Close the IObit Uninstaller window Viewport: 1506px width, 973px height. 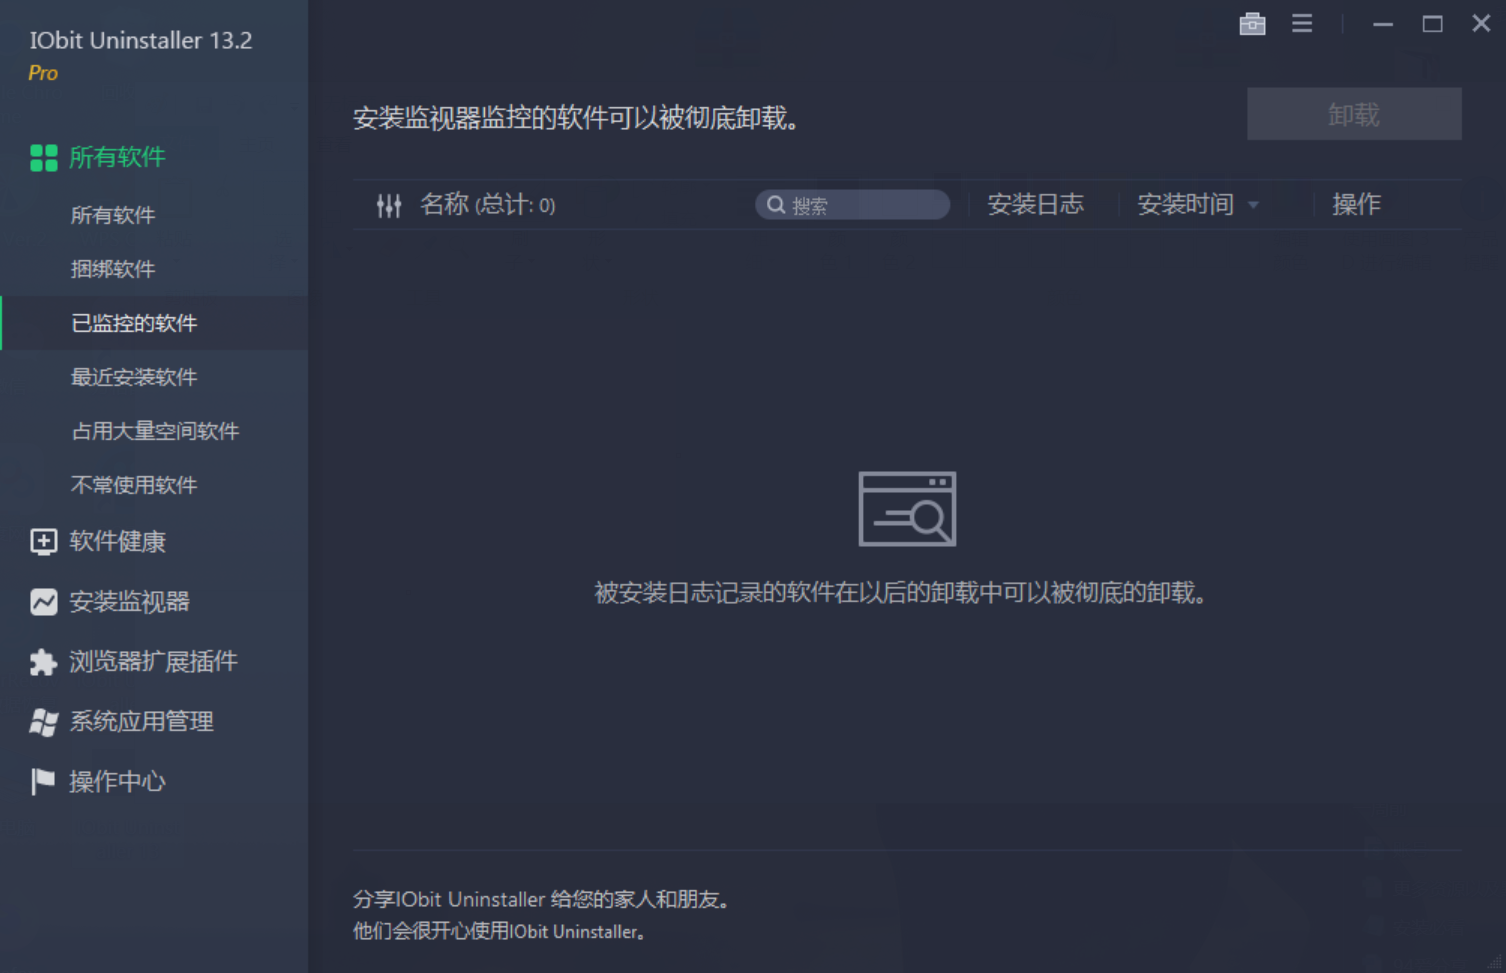(x=1481, y=23)
